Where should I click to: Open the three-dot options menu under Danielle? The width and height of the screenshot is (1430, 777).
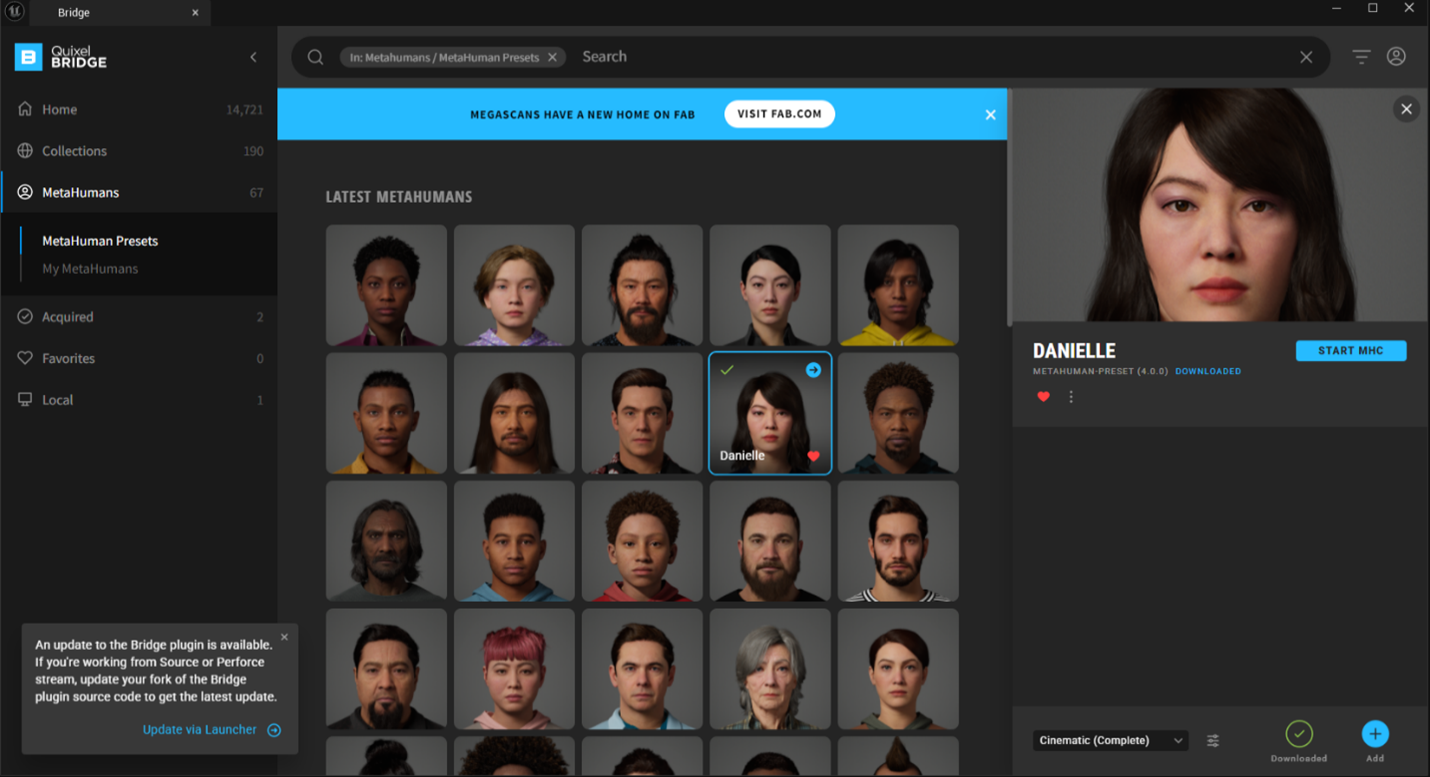click(x=1071, y=396)
